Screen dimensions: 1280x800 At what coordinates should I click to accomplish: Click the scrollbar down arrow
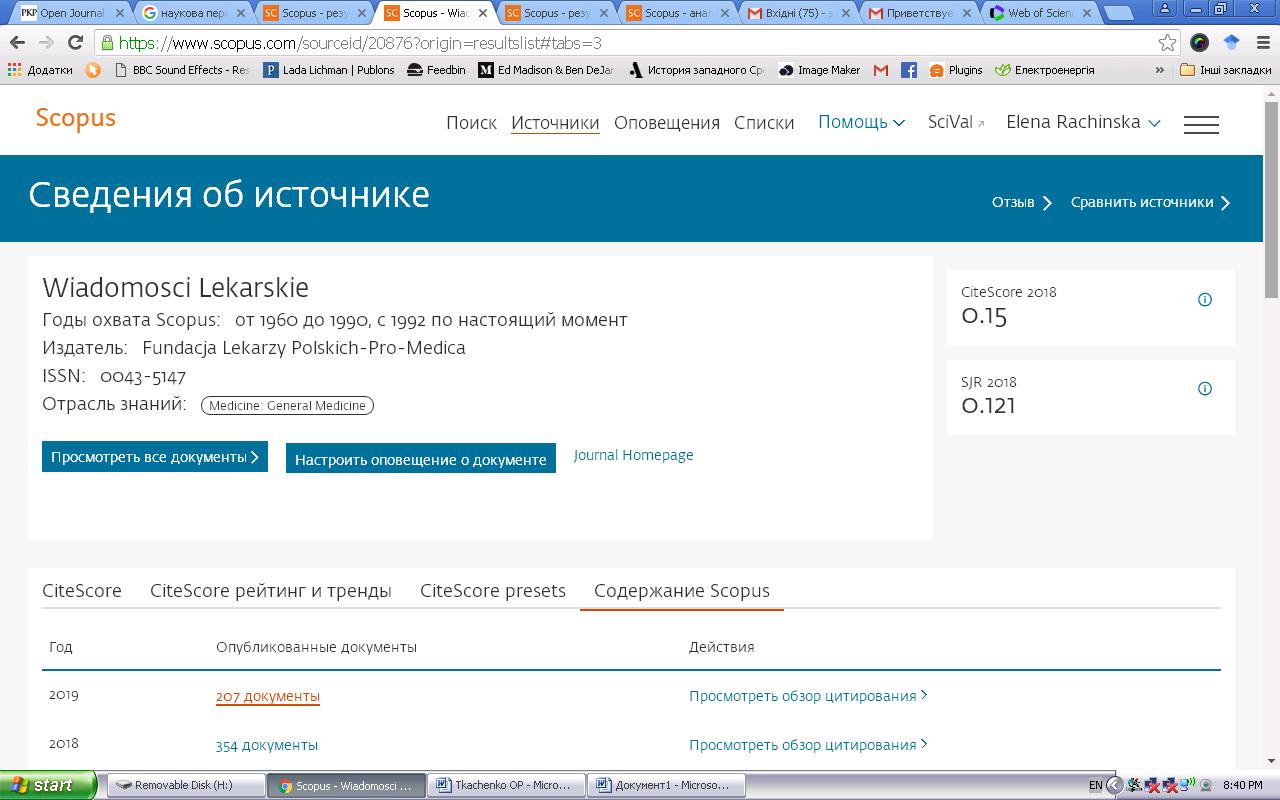(x=1271, y=761)
